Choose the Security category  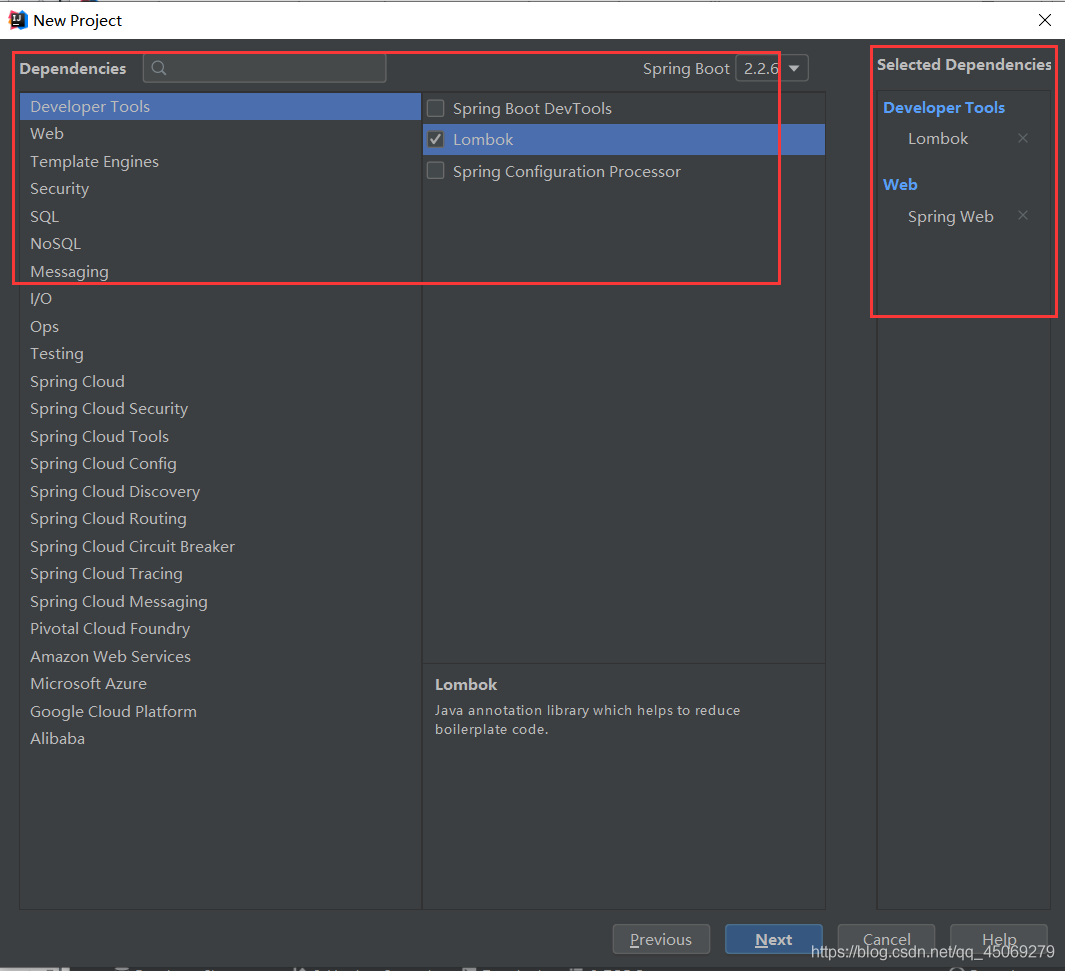pos(221,189)
